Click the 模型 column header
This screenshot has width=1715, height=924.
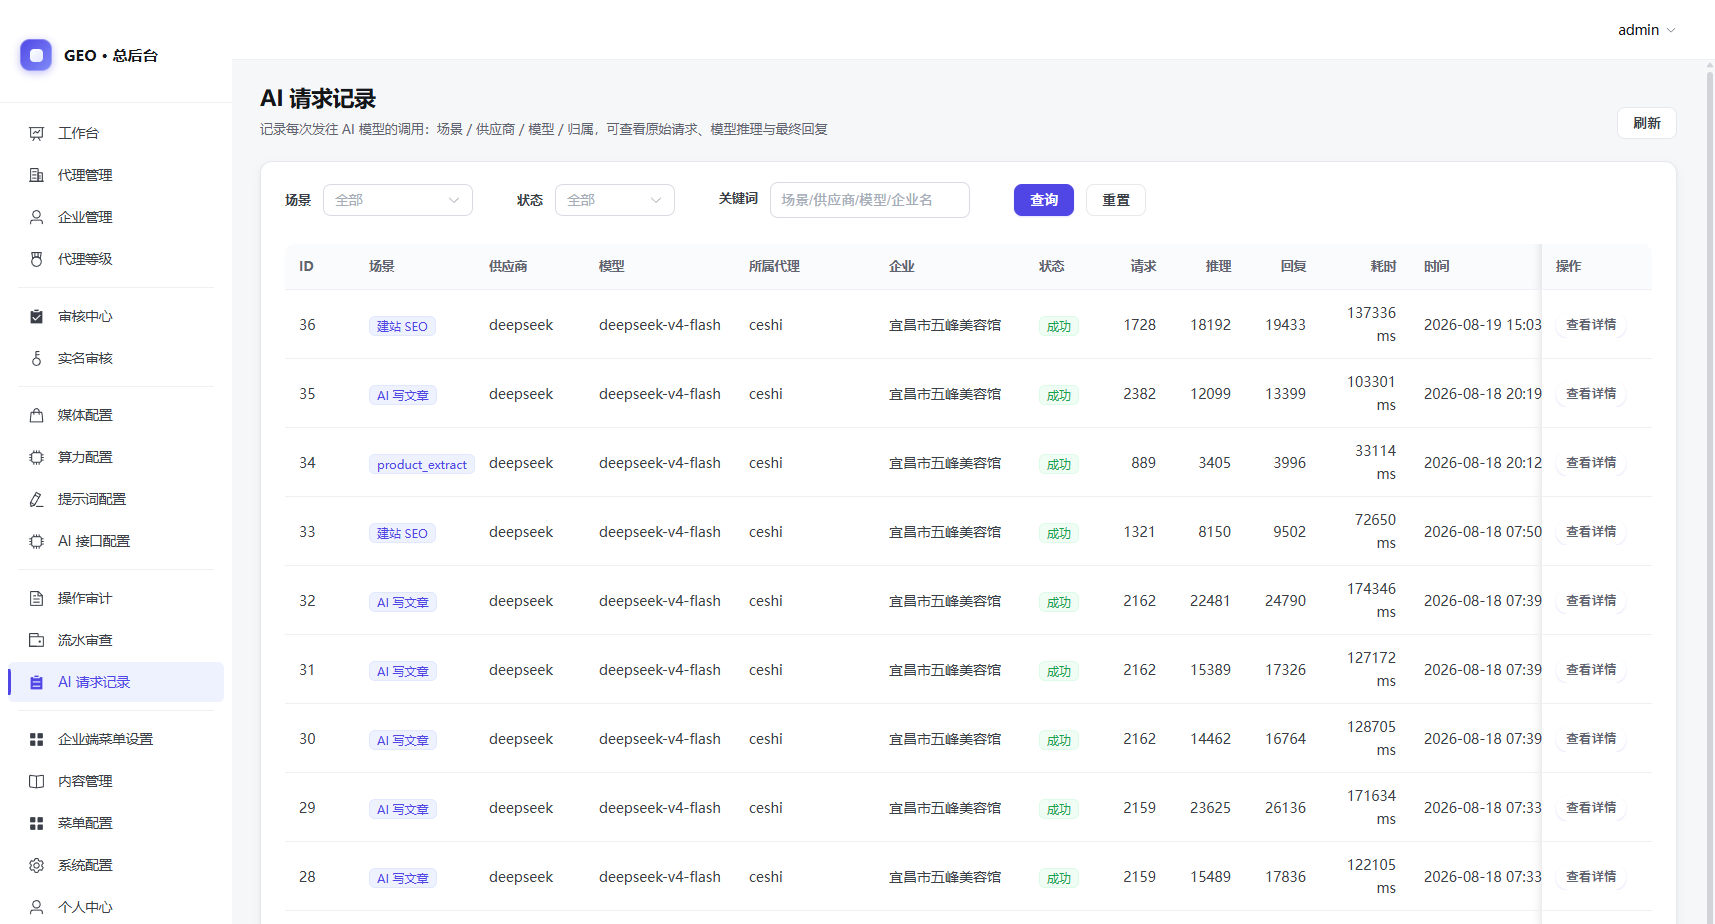(x=612, y=266)
